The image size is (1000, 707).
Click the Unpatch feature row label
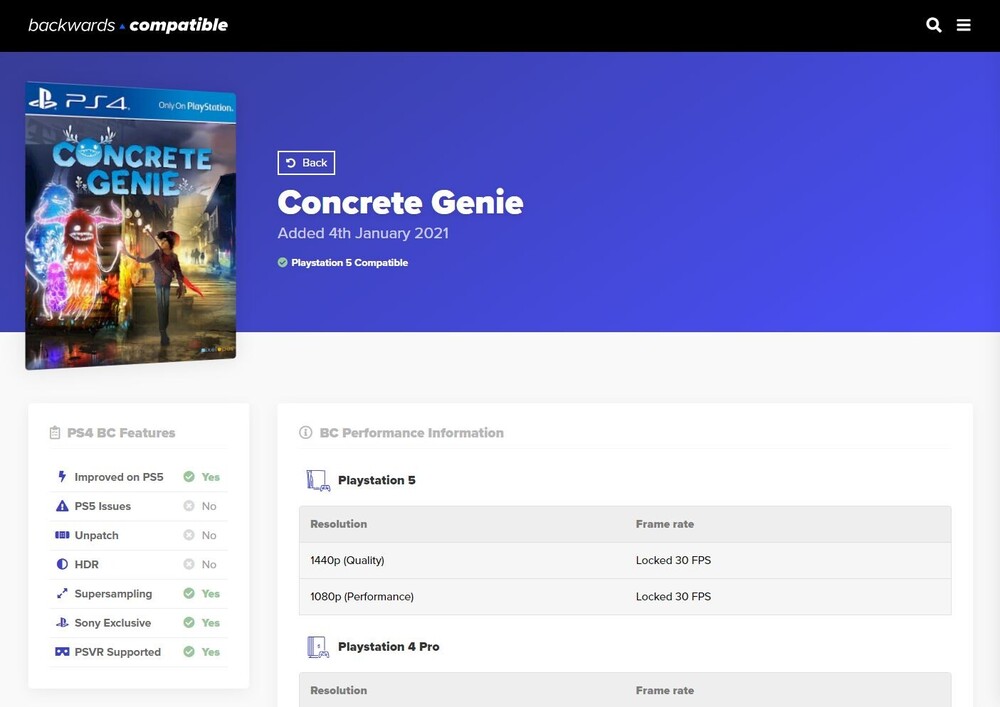pos(97,535)
